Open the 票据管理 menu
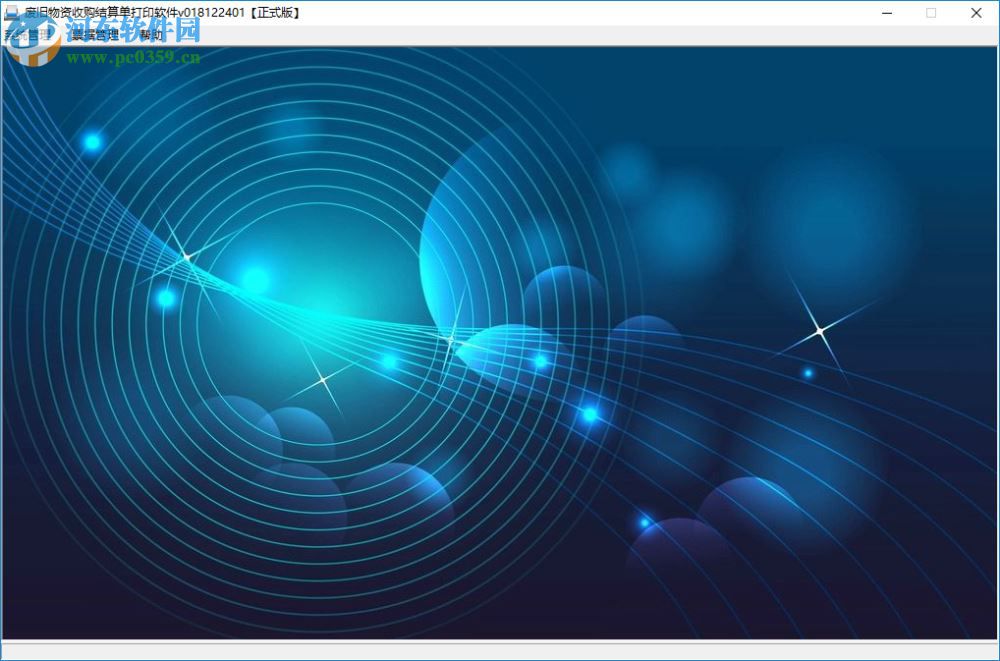The image size is (1000, 661). point(94,35)
